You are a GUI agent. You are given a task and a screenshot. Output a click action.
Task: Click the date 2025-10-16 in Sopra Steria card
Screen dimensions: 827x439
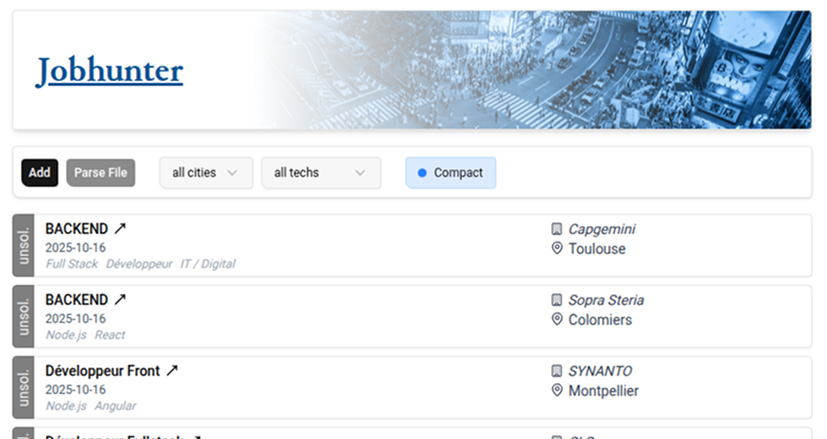(x=75, y=319)
